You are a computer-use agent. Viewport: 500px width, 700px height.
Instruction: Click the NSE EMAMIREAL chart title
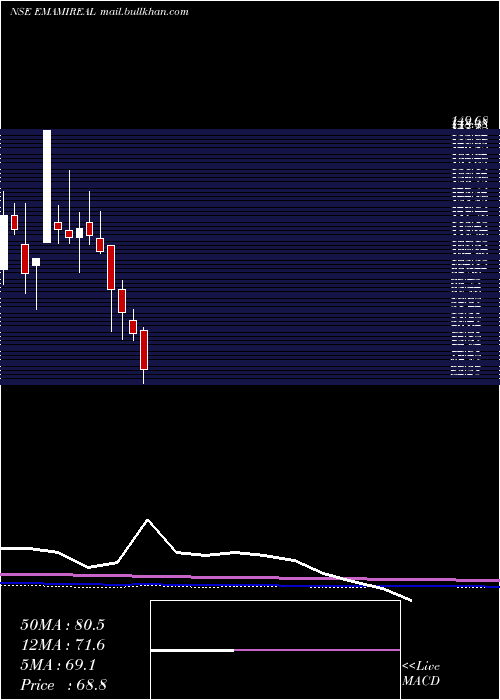53,12
